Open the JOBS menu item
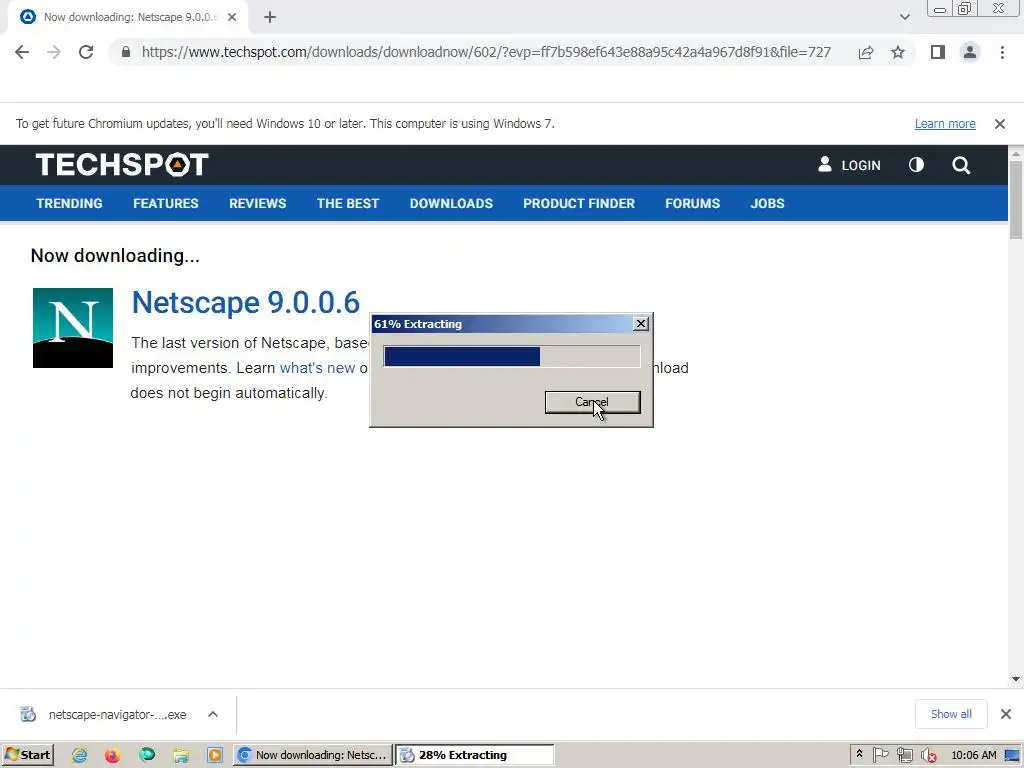Image resolution: width=1024 pixels, height=768 pixels. pos(767,204)
